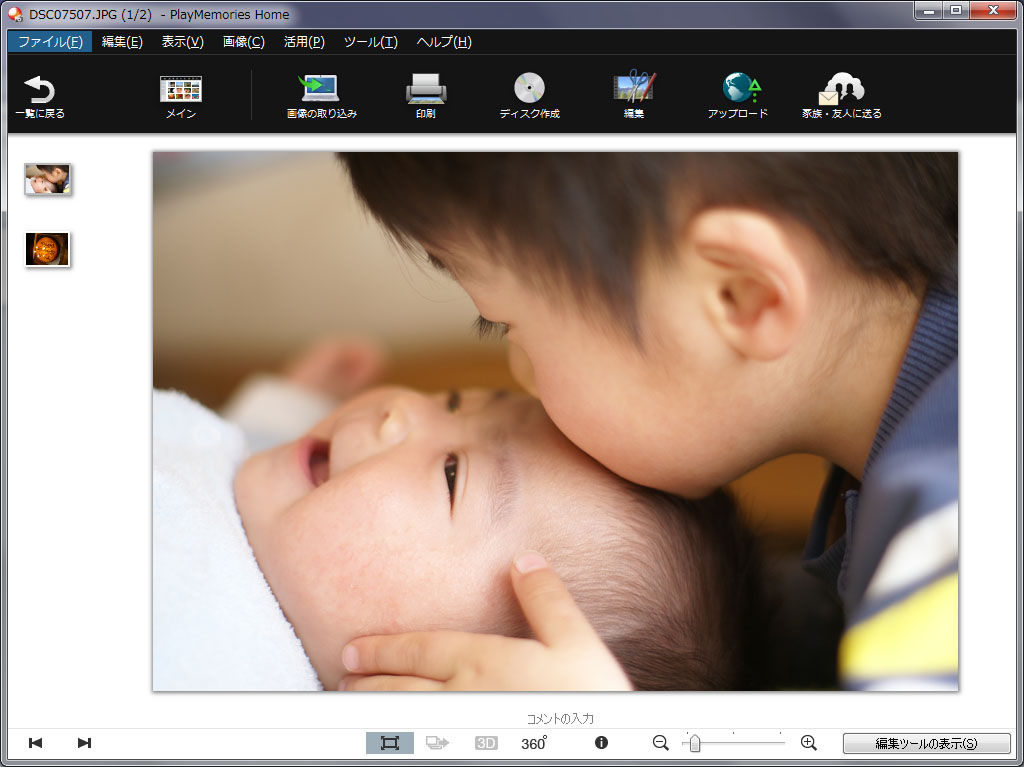
Task: Click the zoom out magnifier icon
Action: [x=660, y=743]
